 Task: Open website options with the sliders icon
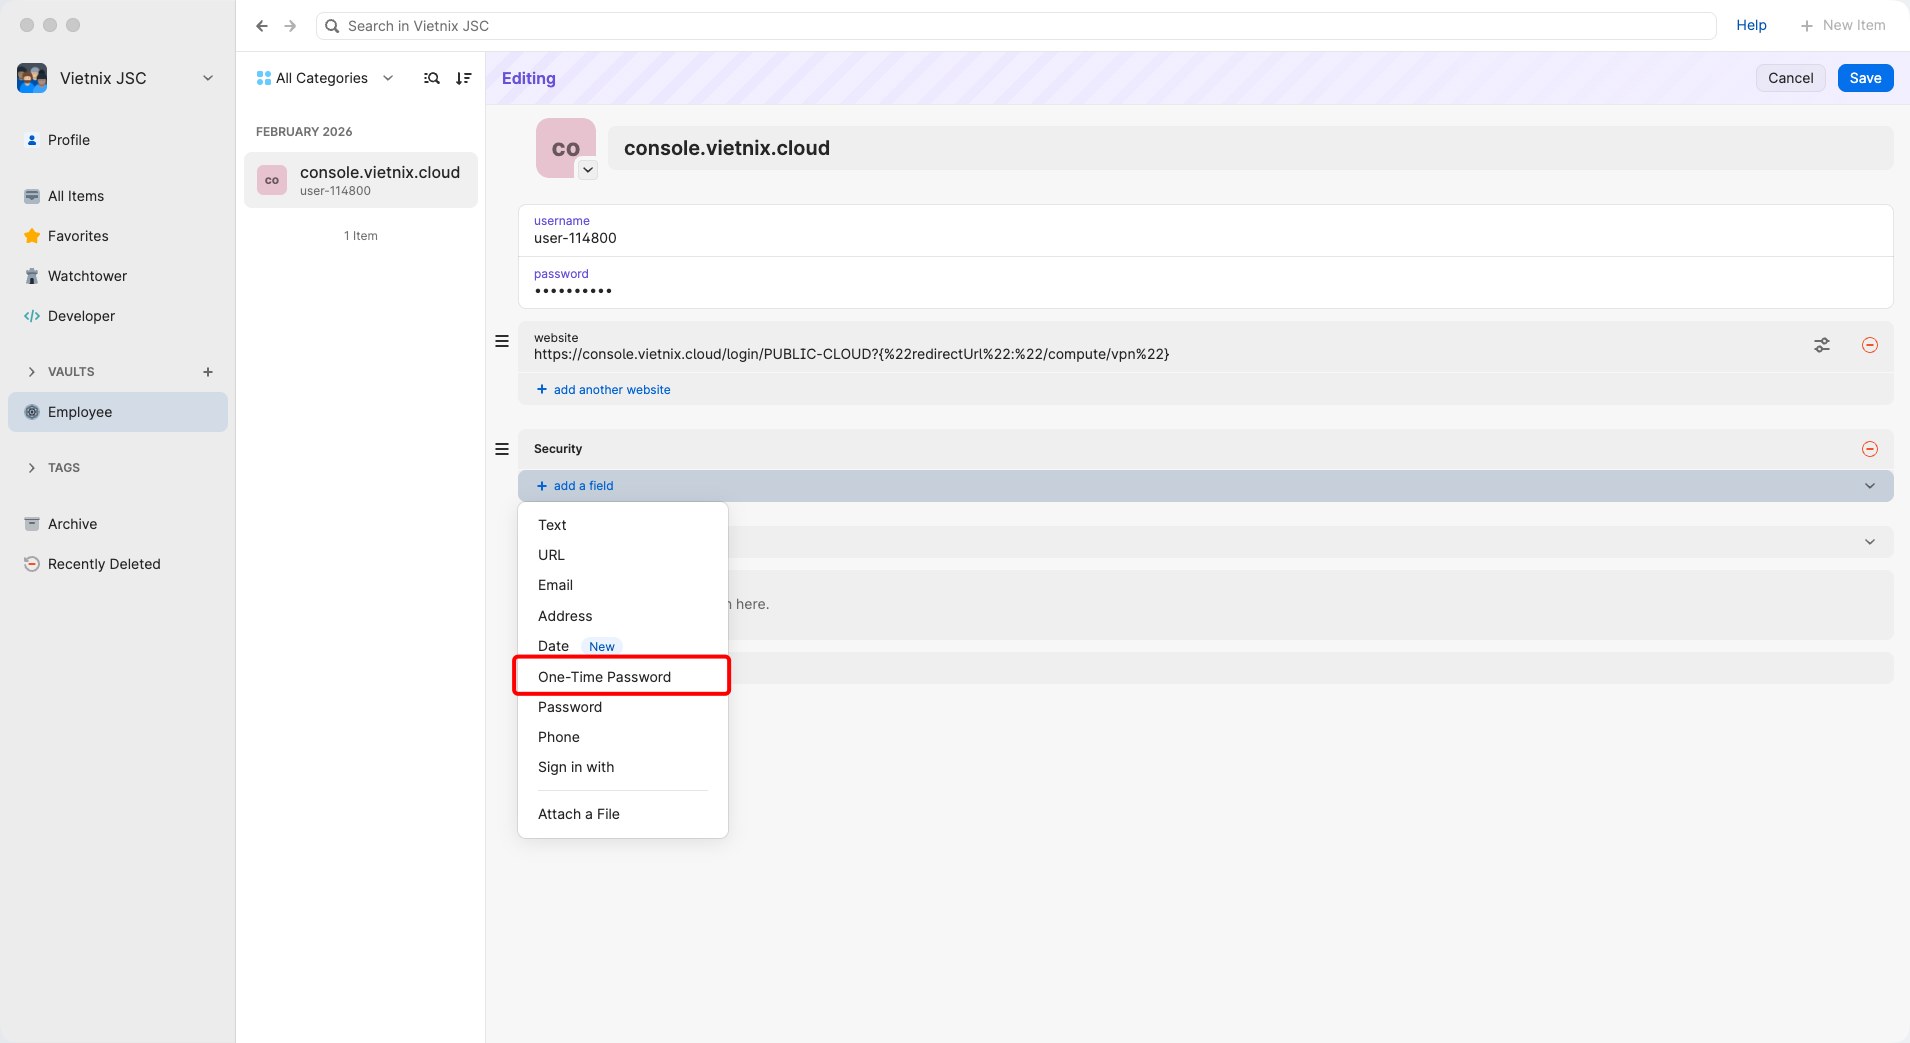pyautogui.click(x=1822, y=345)
